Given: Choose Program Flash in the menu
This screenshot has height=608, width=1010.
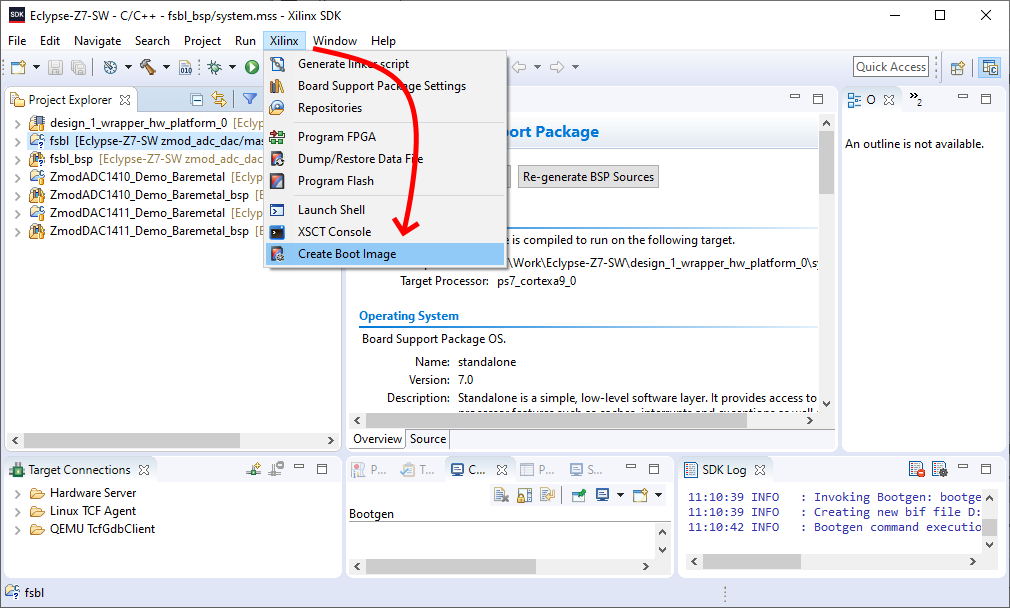Looking at the screenshot, I should point(385,181).
